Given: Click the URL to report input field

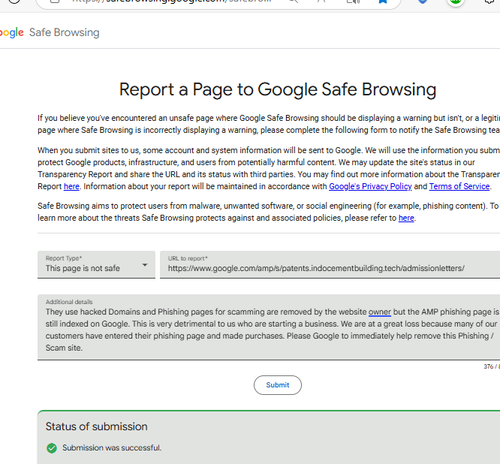Looking at the screenshot, I should 330,265.
